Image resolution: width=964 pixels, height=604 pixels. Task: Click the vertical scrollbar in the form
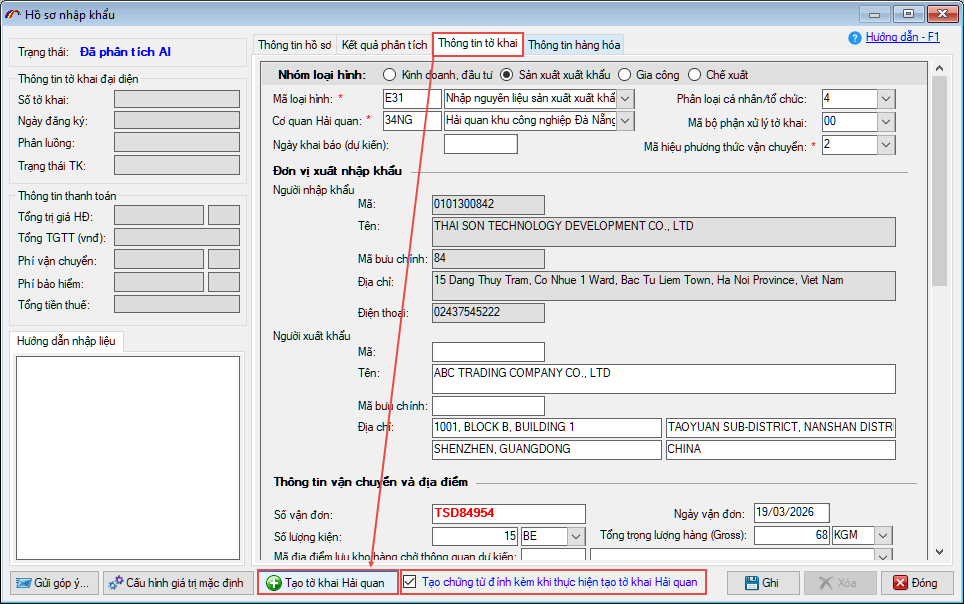tap(938, 300)
